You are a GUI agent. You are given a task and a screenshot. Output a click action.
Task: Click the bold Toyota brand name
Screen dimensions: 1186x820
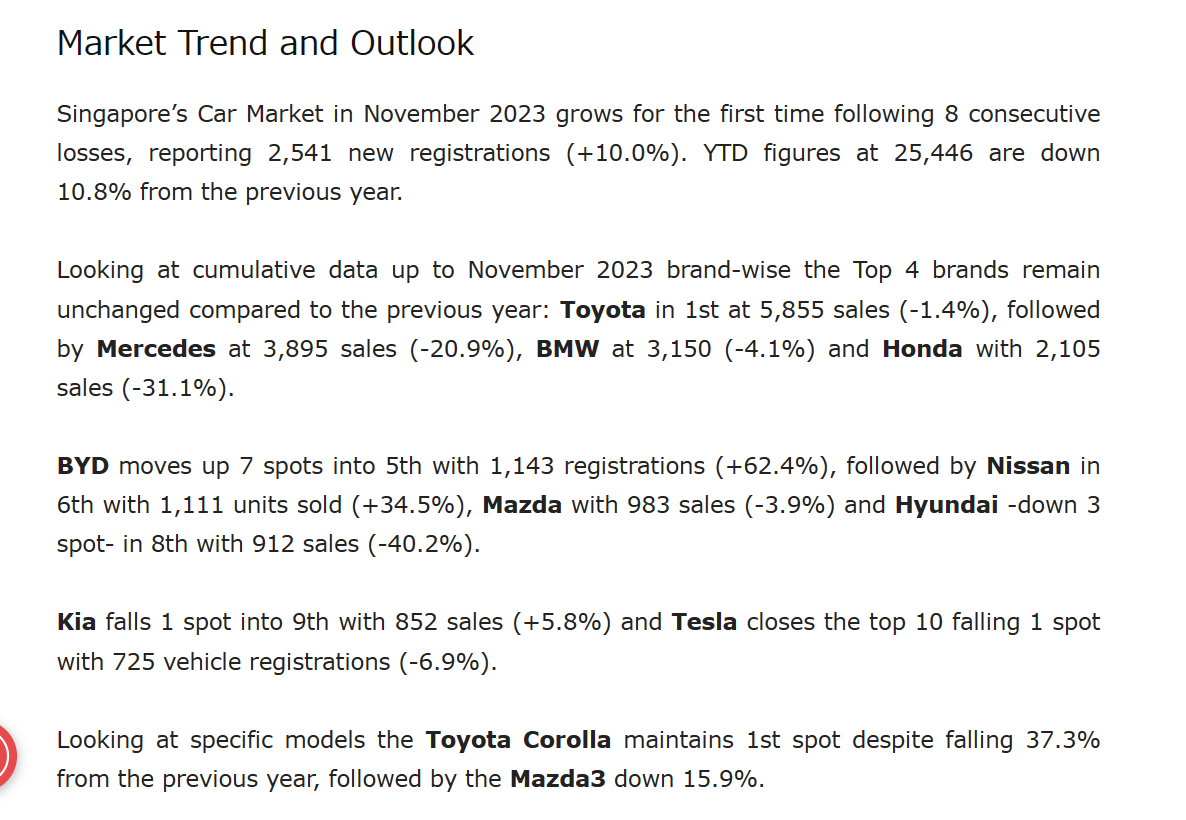pyautogui.click(x=603, y=310)
